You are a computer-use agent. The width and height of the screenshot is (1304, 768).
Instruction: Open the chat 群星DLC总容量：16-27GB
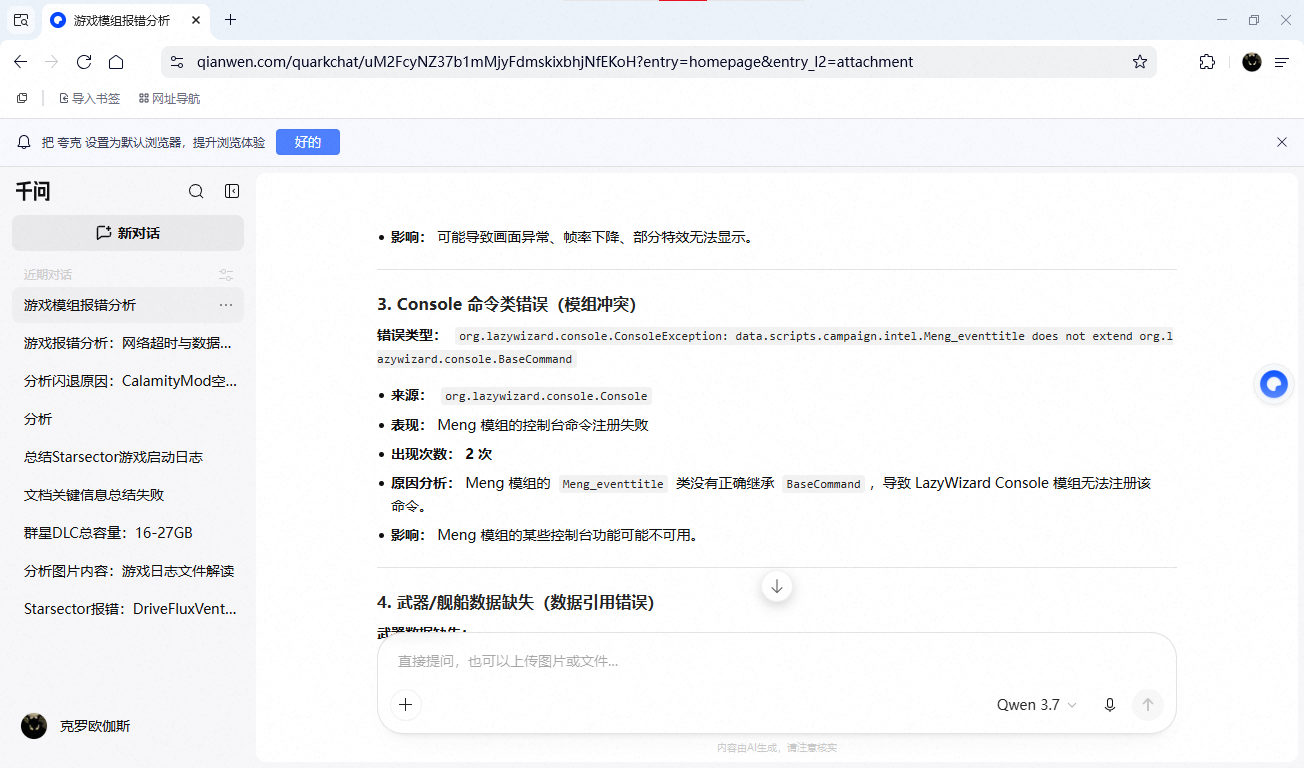(x=128, y=533)
